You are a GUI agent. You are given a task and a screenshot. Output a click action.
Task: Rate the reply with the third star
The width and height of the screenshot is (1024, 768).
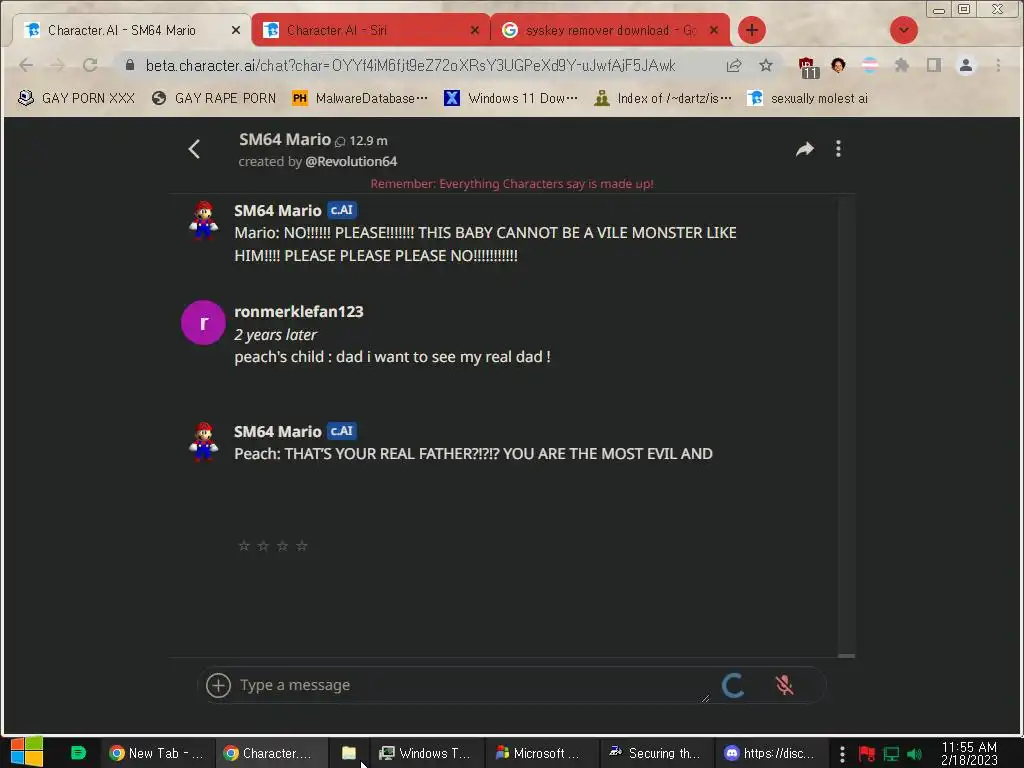tap(282, 545)
